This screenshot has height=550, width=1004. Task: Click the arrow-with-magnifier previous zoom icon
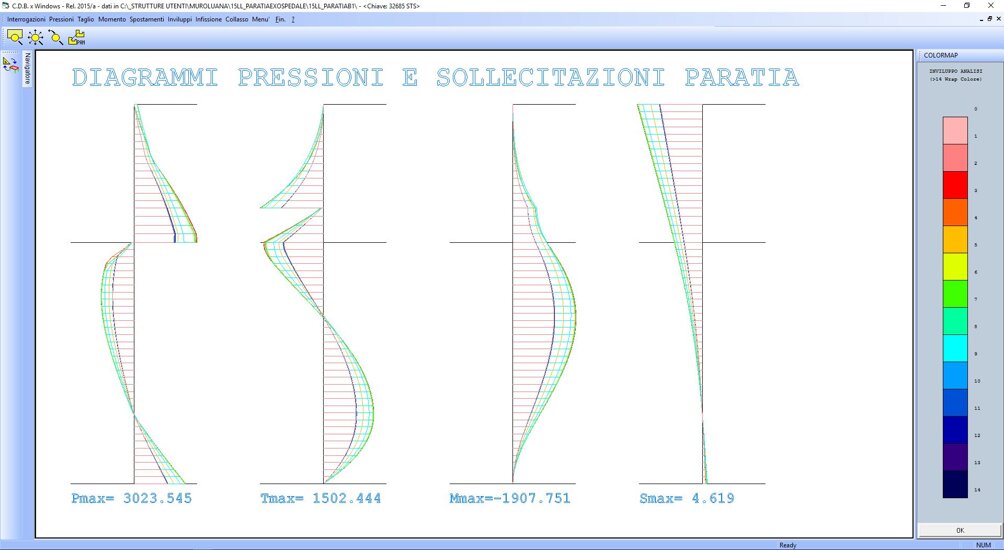coord(56,37)
